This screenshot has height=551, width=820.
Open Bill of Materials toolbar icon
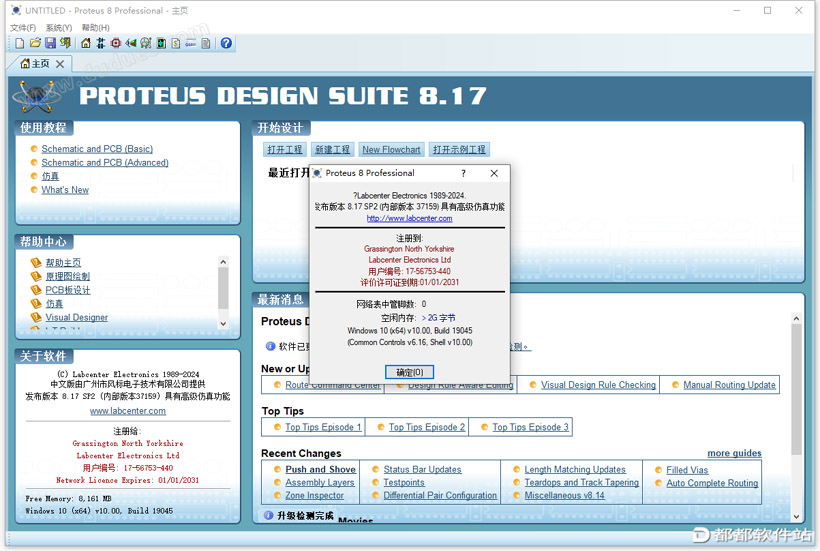pyautogui.click(x=176, y=43)
